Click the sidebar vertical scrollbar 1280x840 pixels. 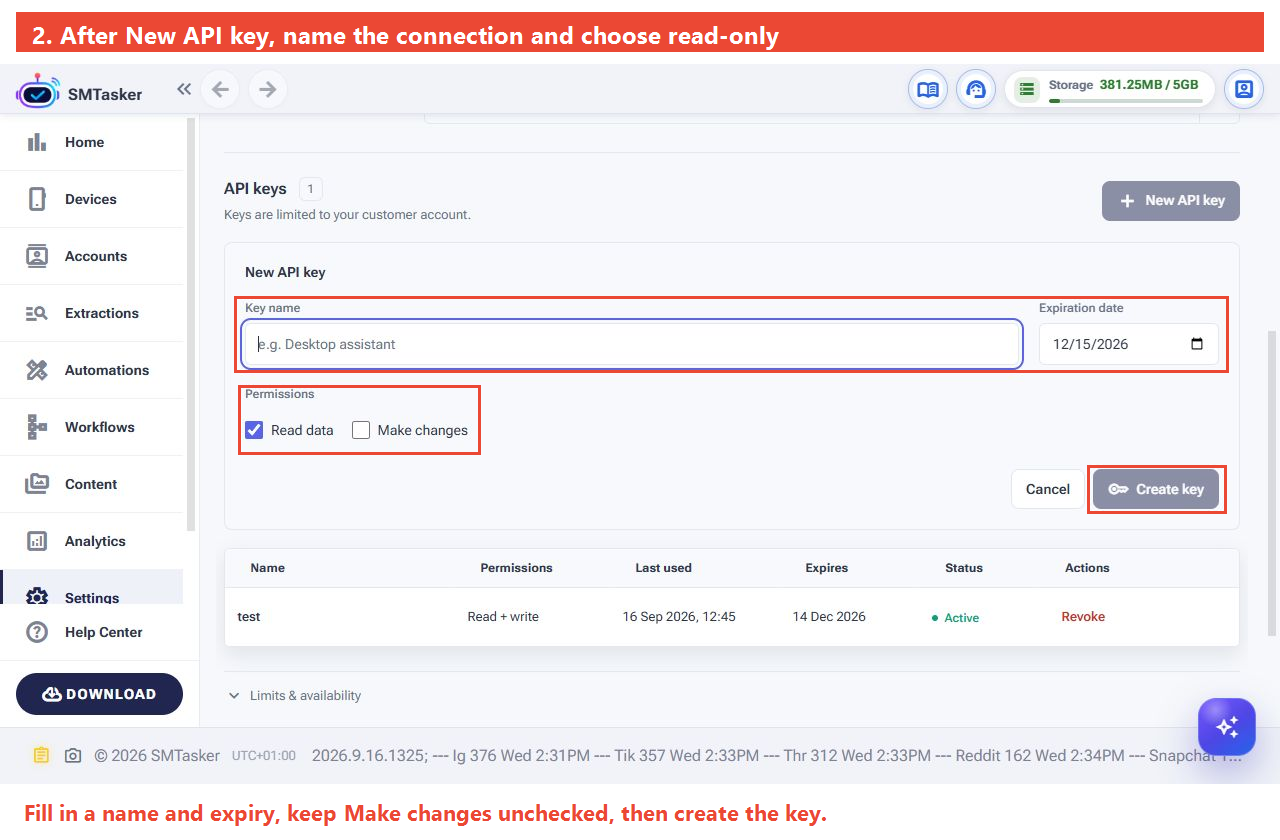point(191,322)
